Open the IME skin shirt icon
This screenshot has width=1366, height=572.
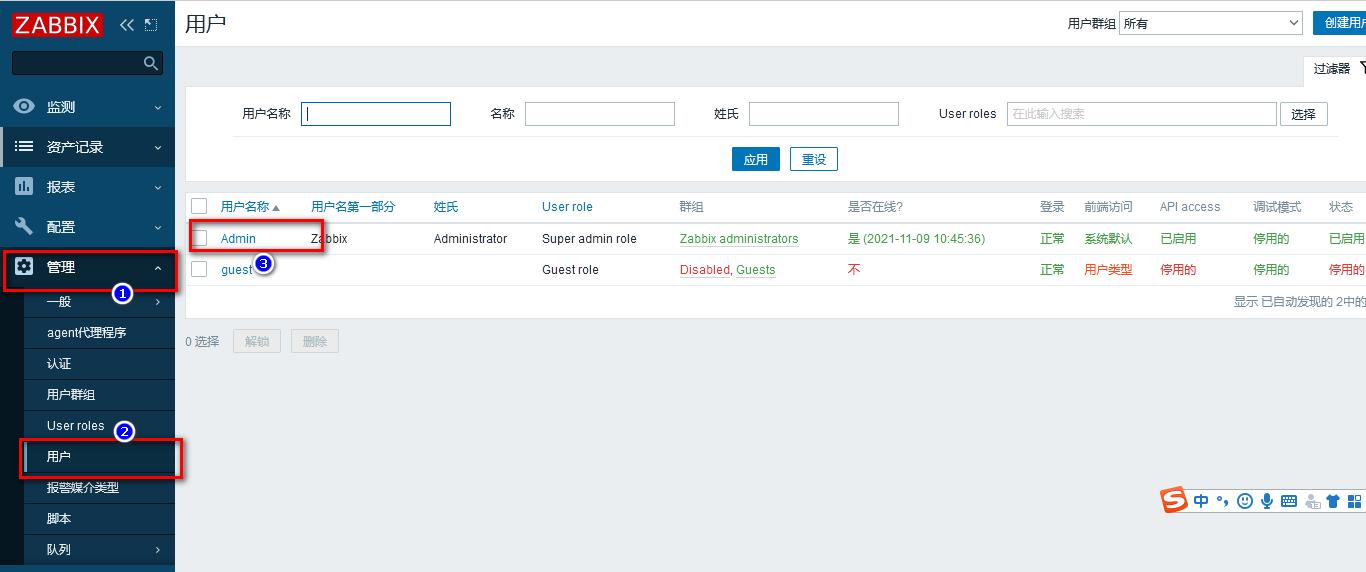[x=1333, y=501]
